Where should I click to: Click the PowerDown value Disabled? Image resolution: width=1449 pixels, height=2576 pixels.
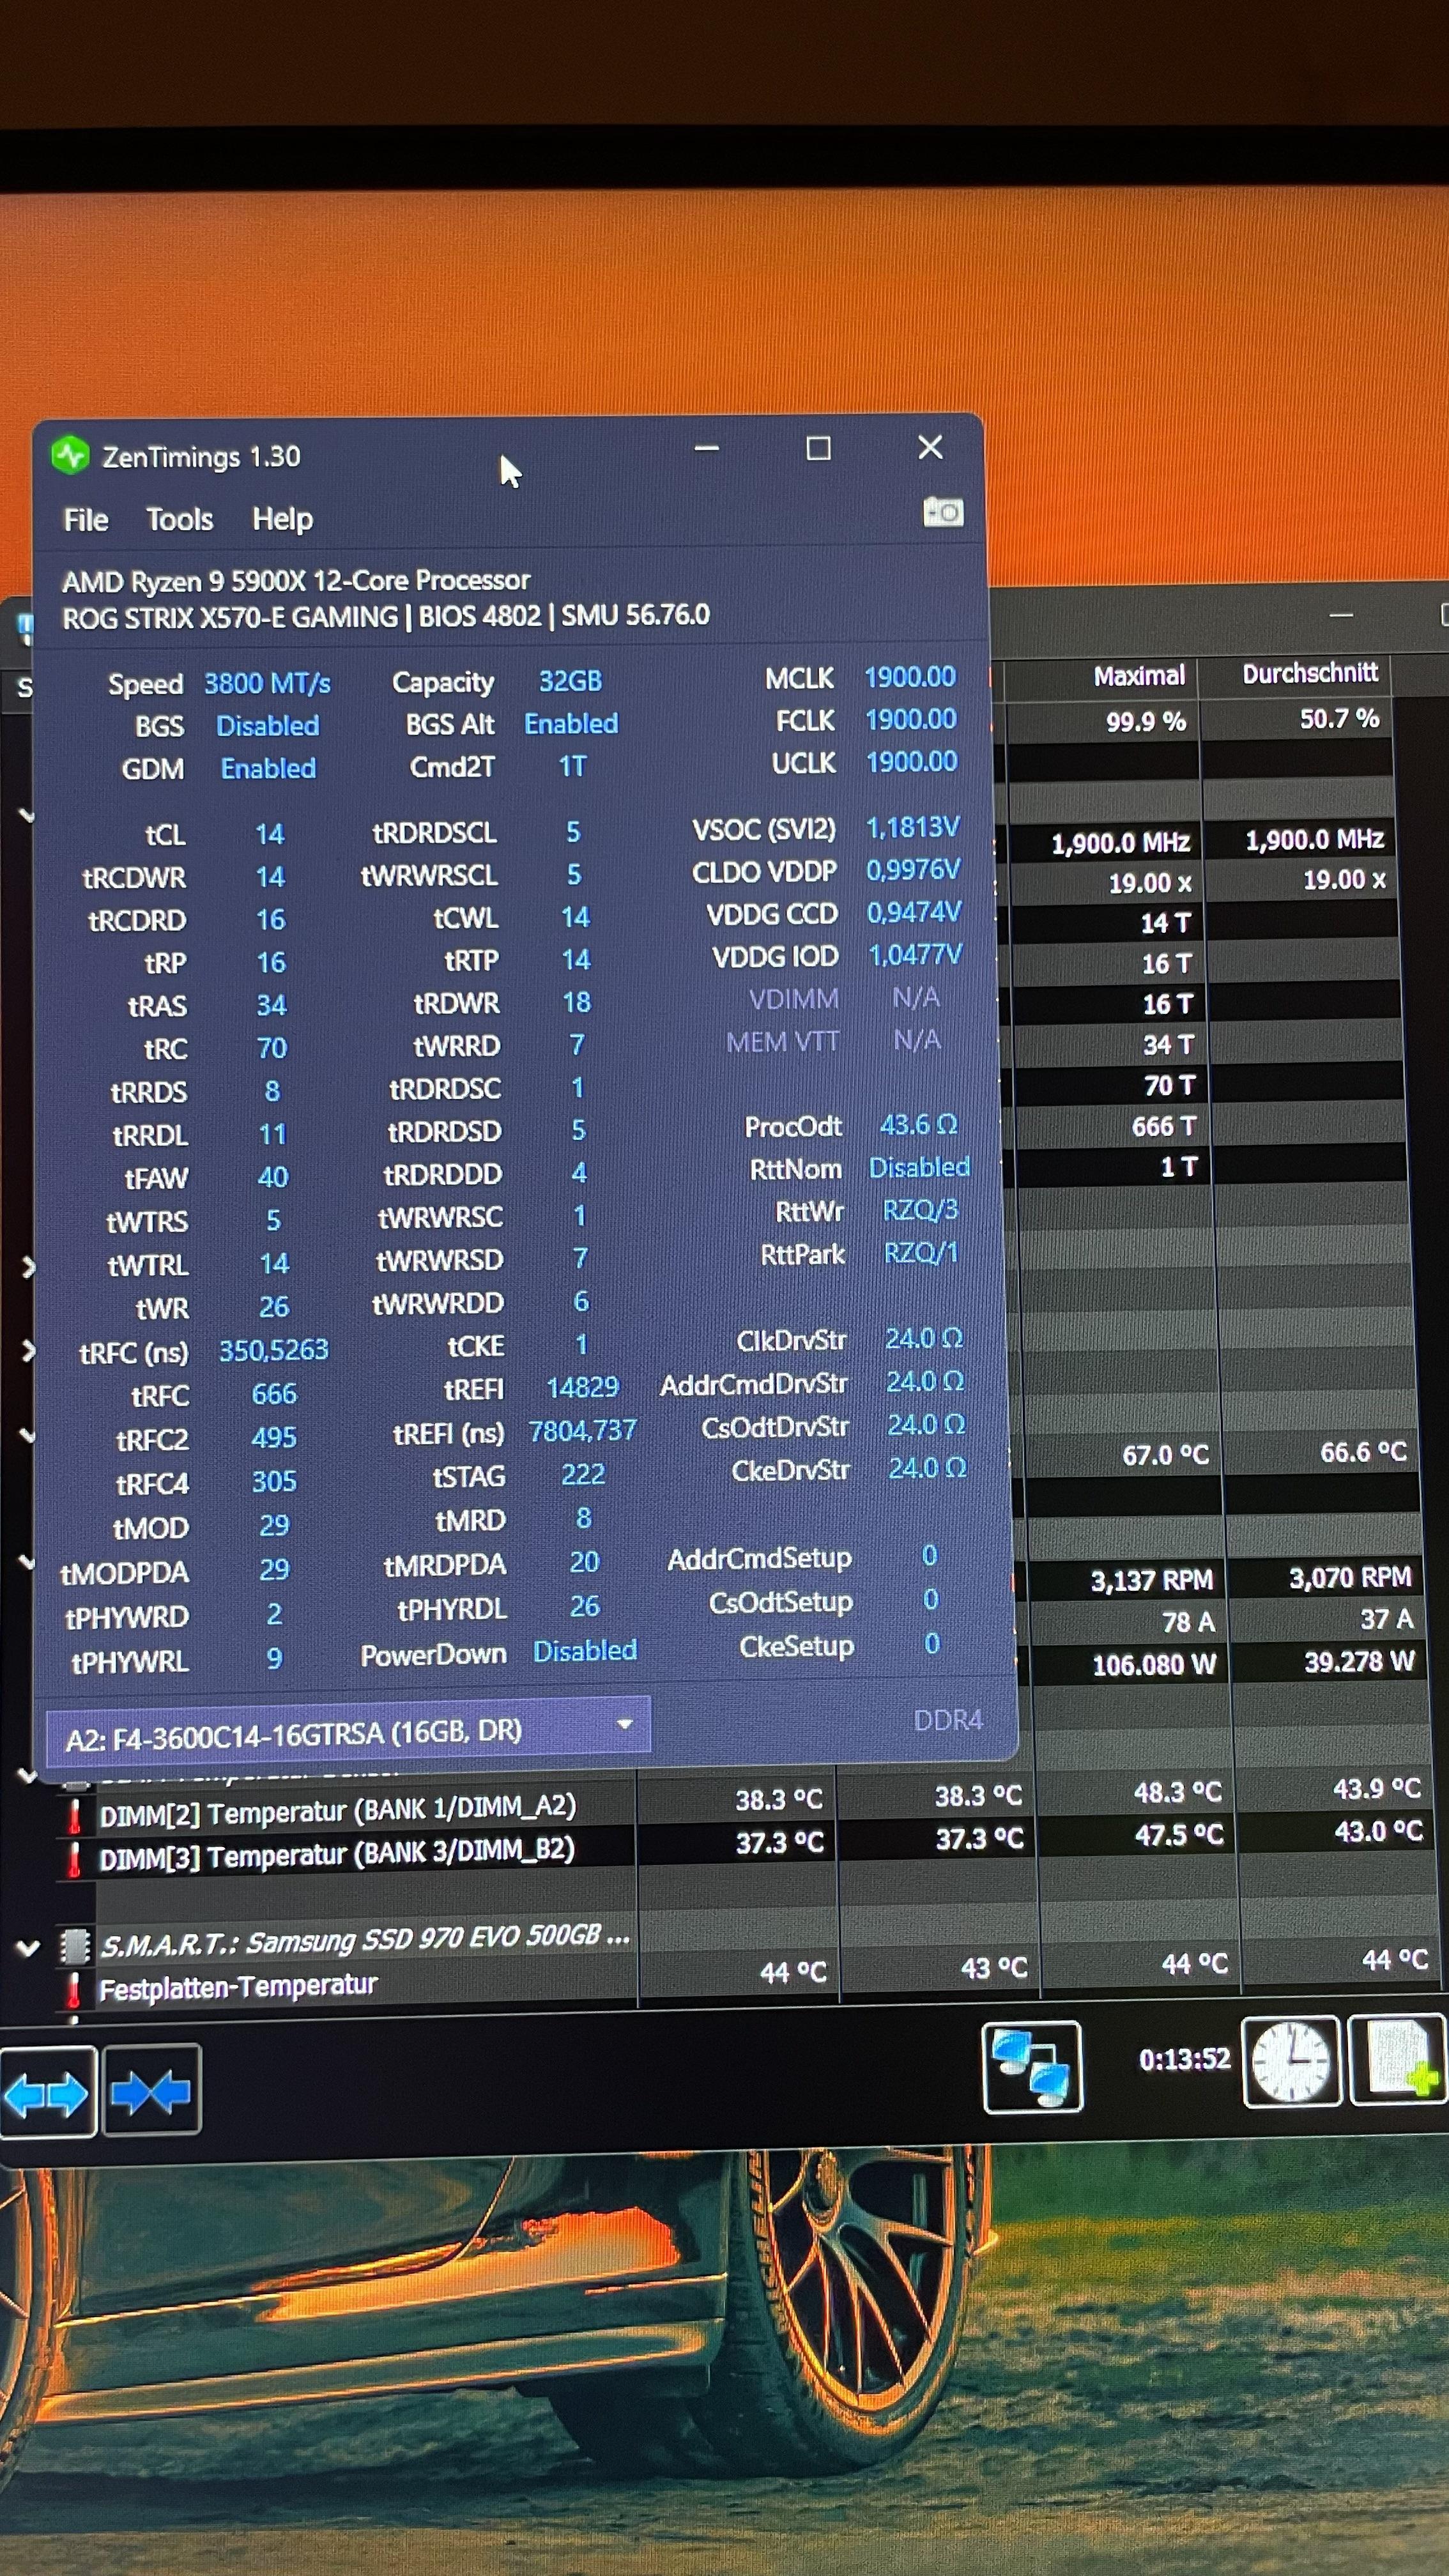pyautogui.click(x=584, y=1651)
